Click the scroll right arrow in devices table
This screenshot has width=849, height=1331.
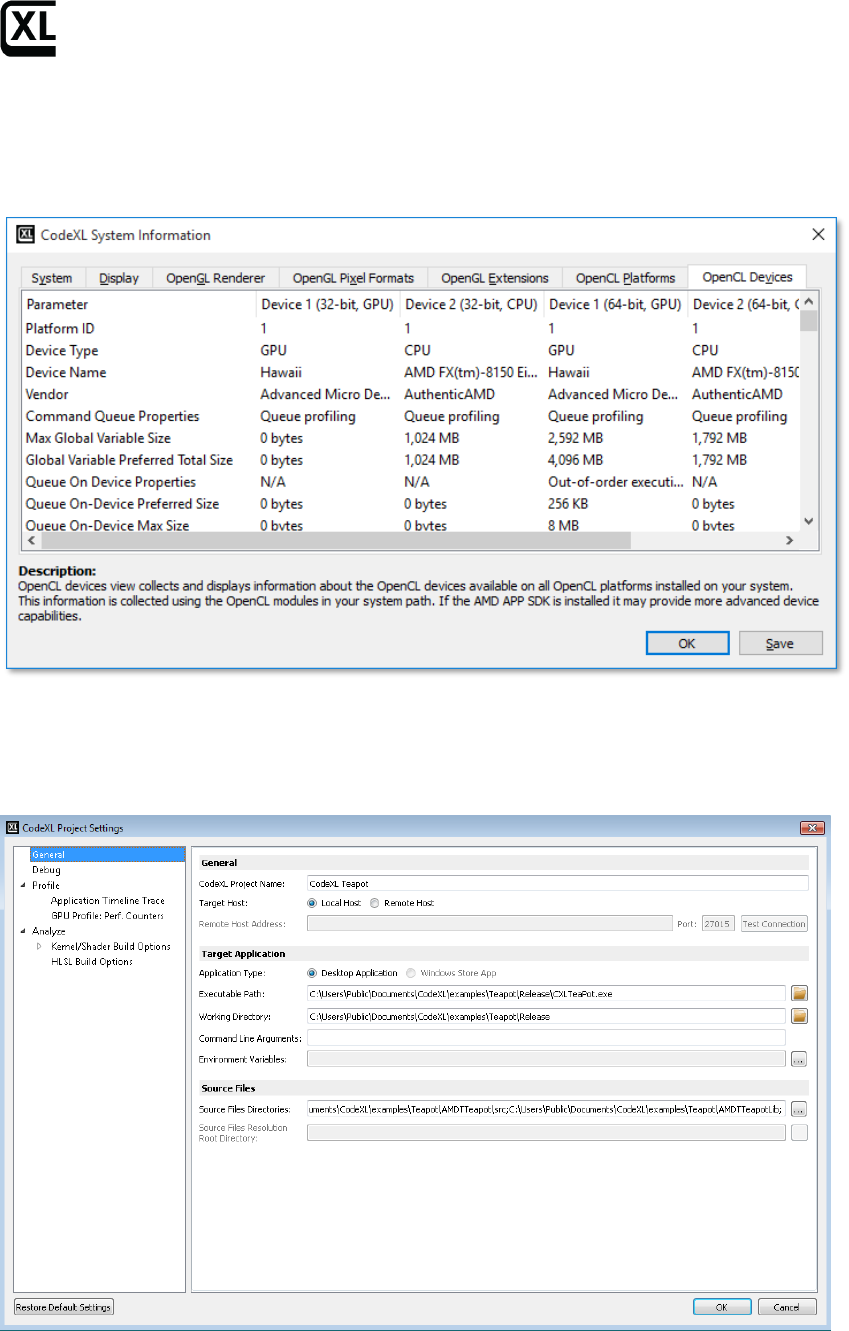tap(789, 540)
